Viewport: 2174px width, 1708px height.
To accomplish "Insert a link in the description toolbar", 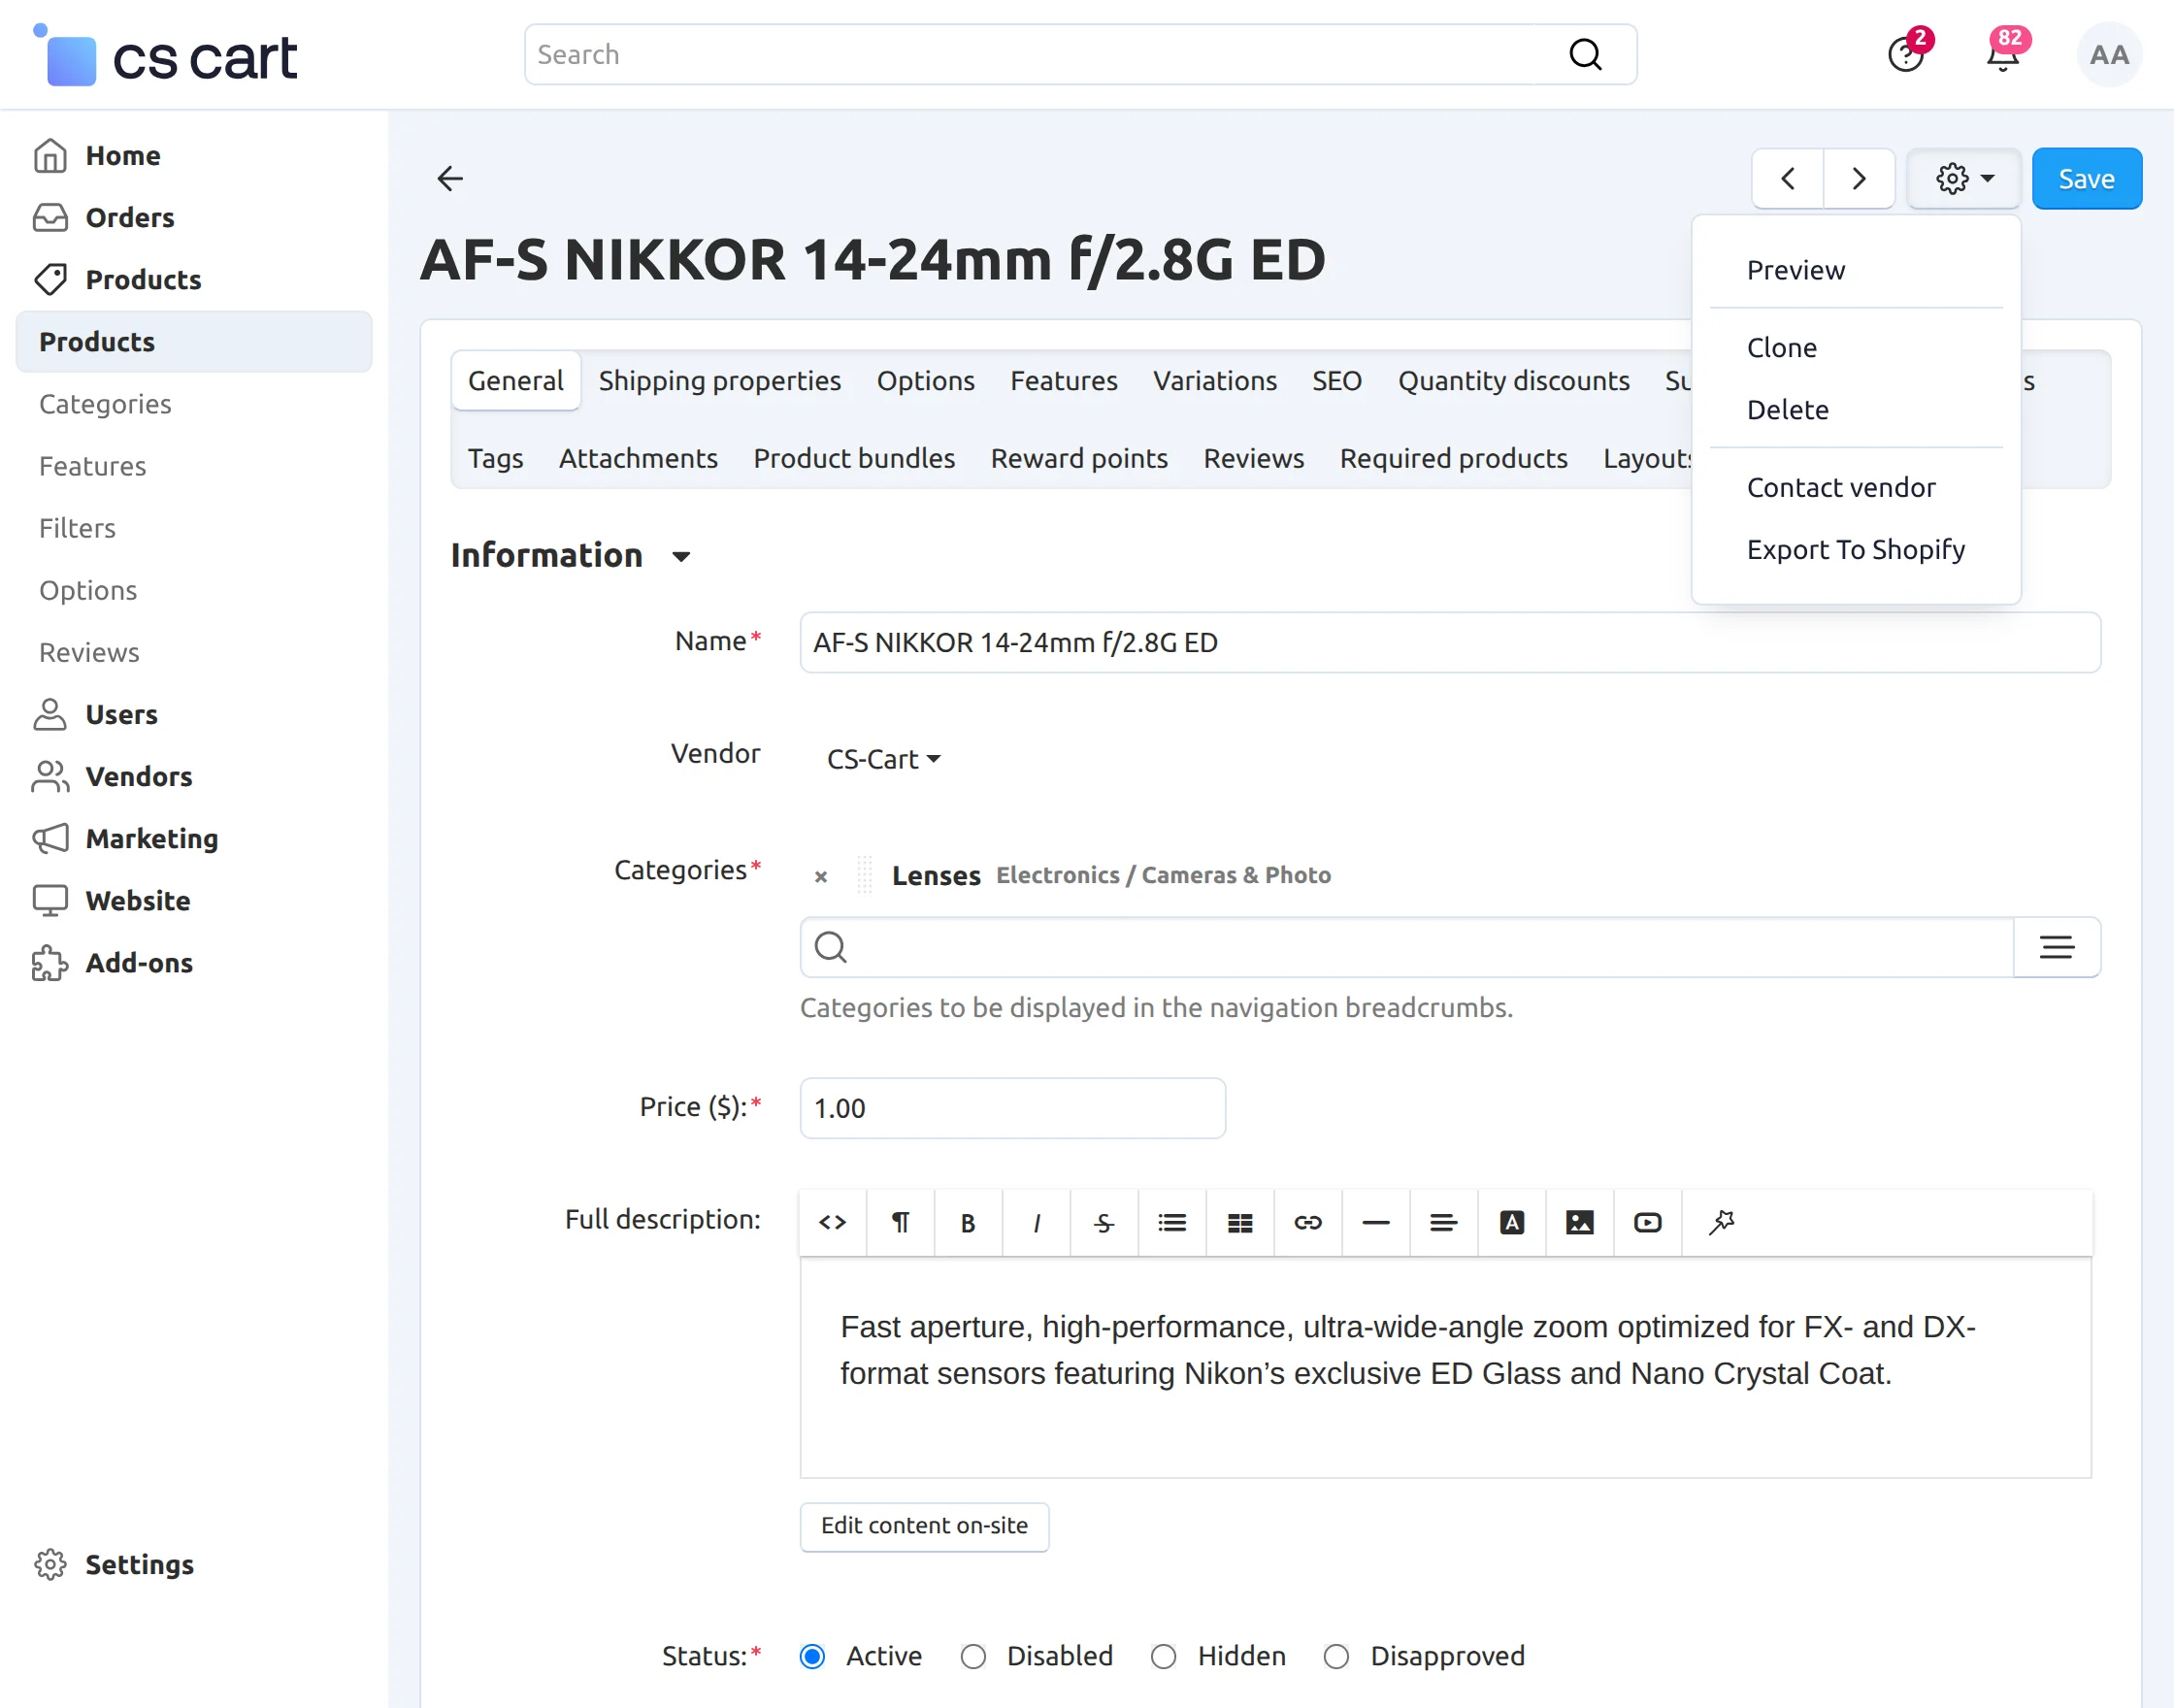I will coord(1307,1222).
